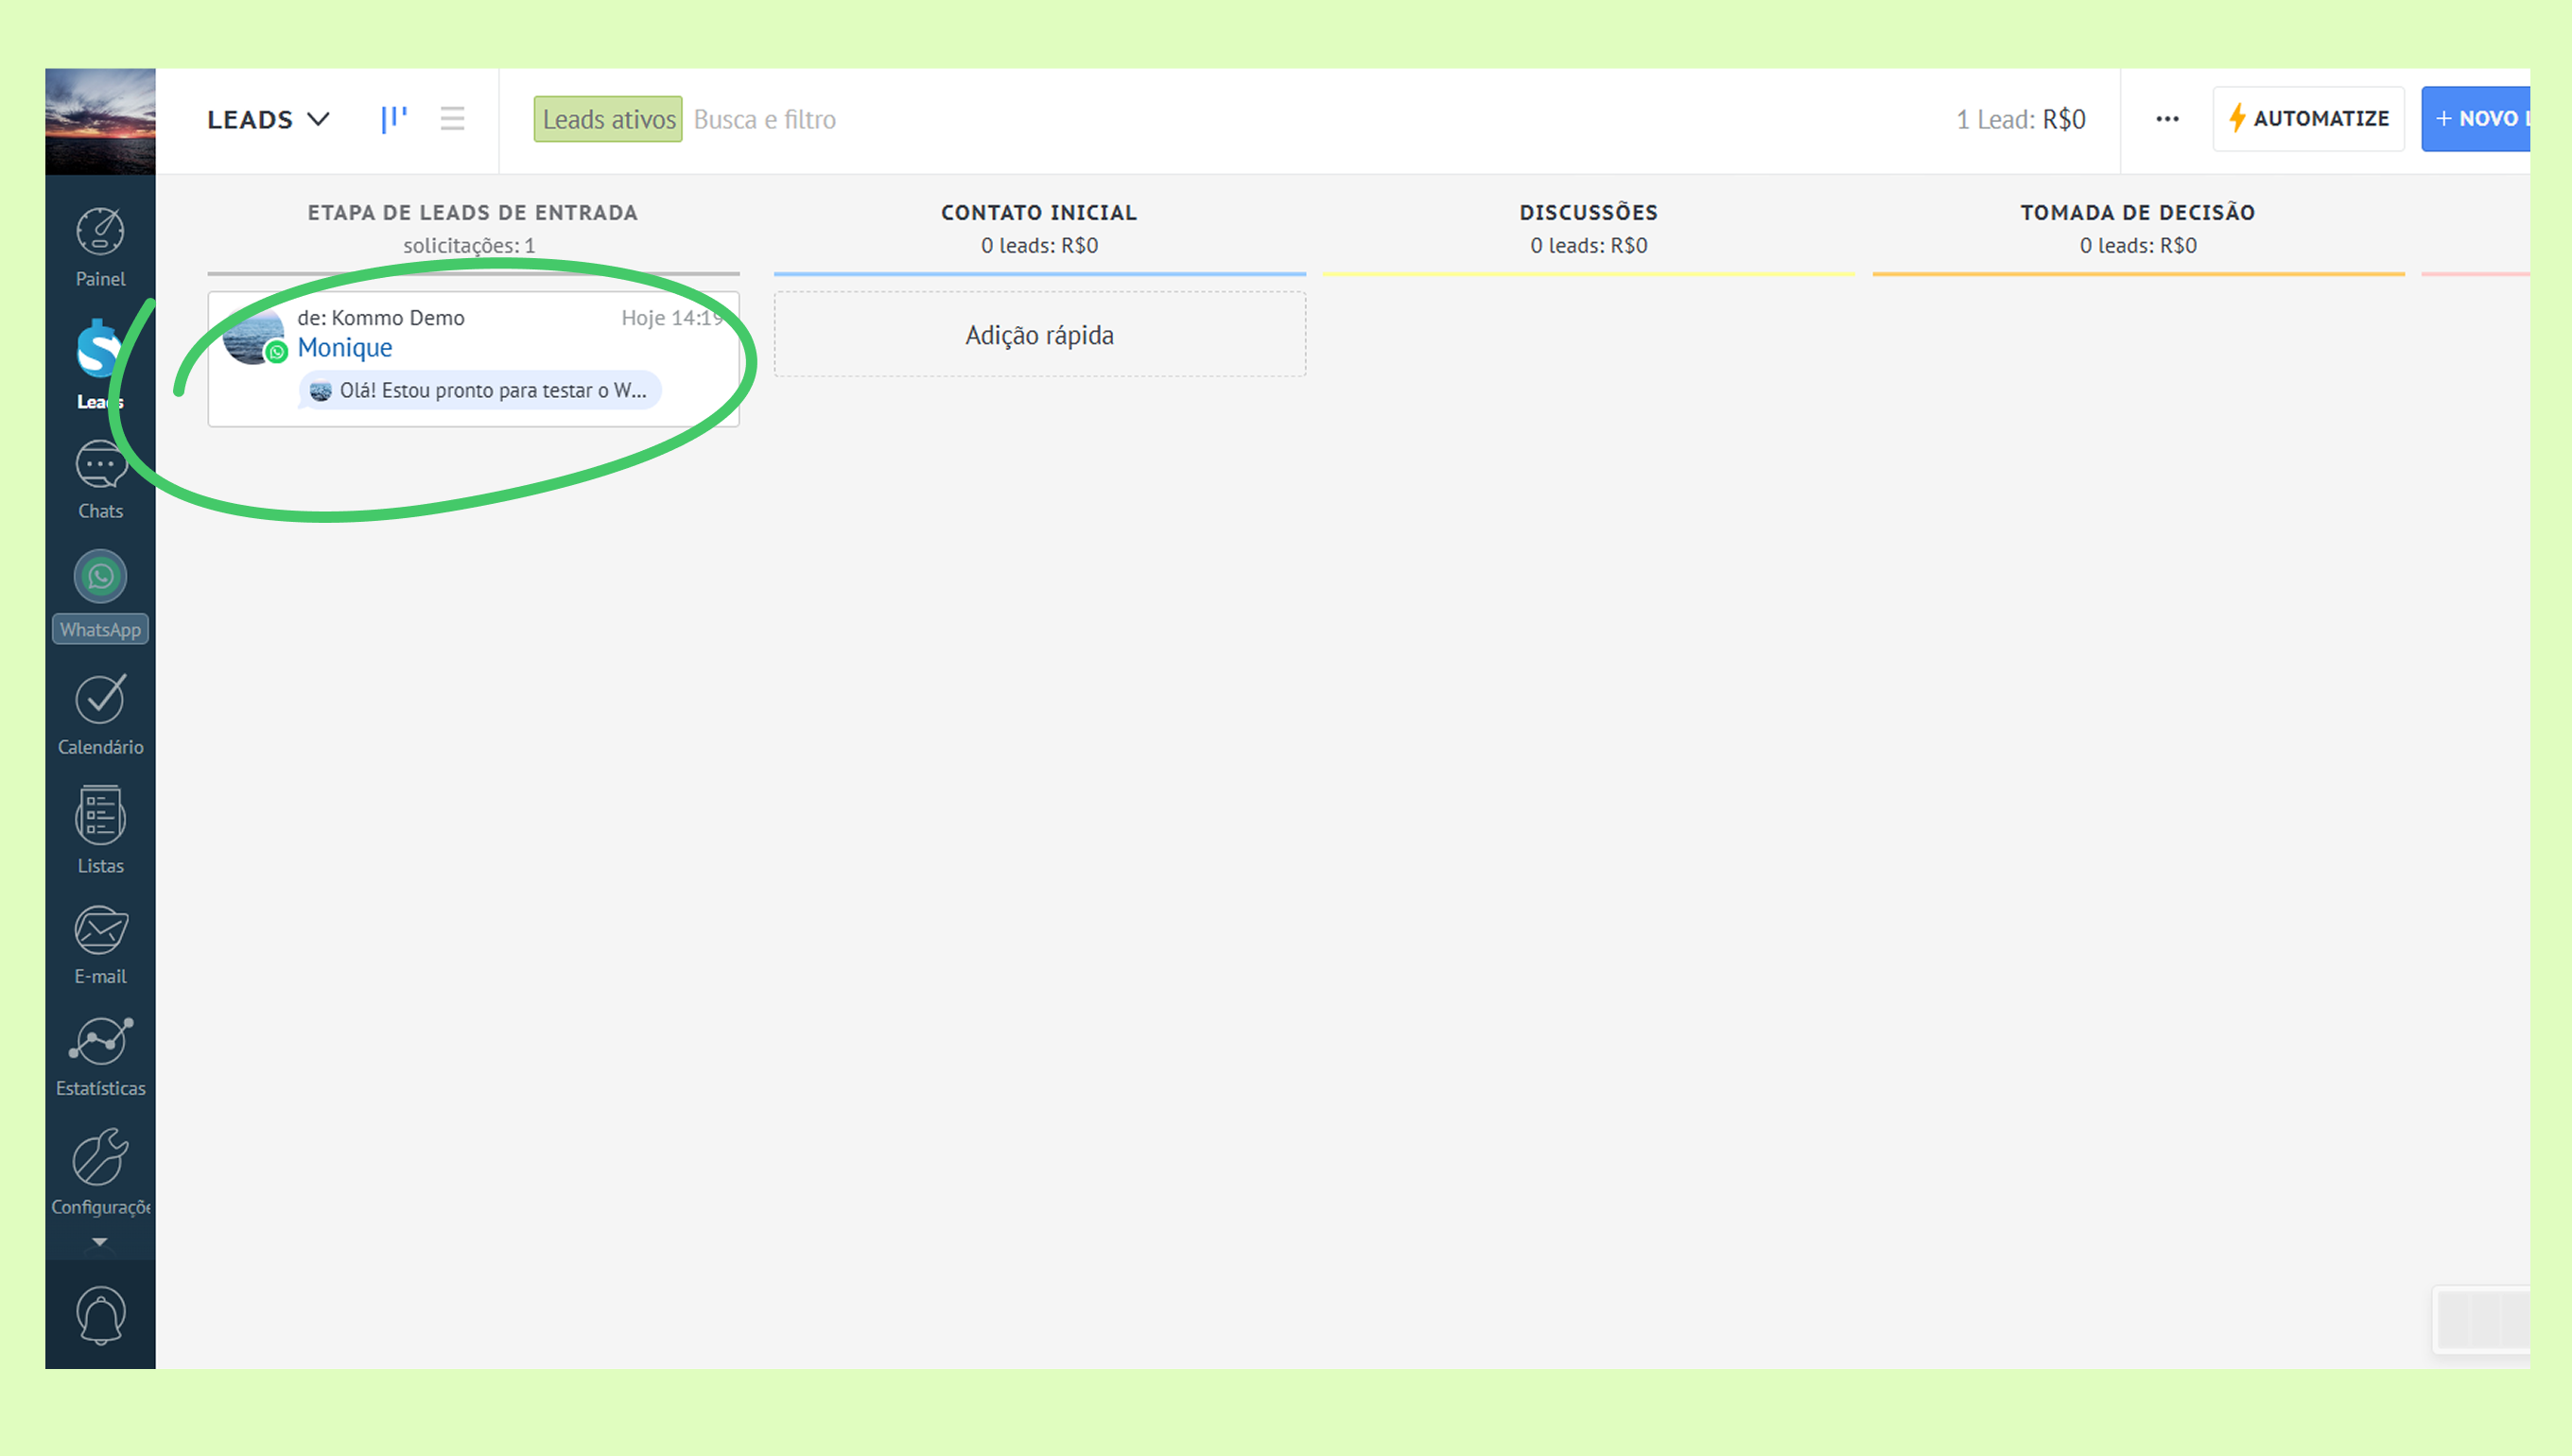Expand the LEADS pipeline dropdown
The height and width of the screenshot is (1456, 2572).
click(268, 119)
